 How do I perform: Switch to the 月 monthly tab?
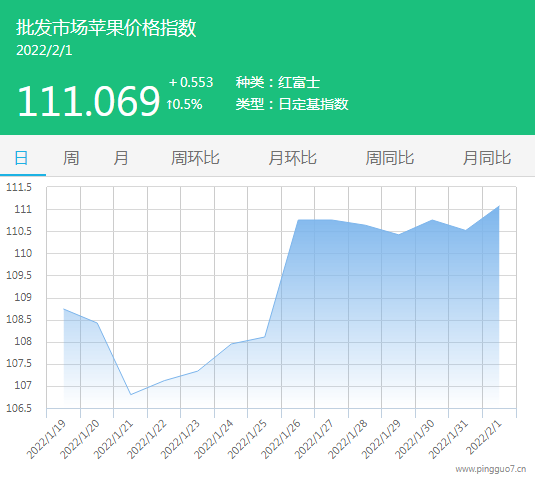click(x=121, y=158)
